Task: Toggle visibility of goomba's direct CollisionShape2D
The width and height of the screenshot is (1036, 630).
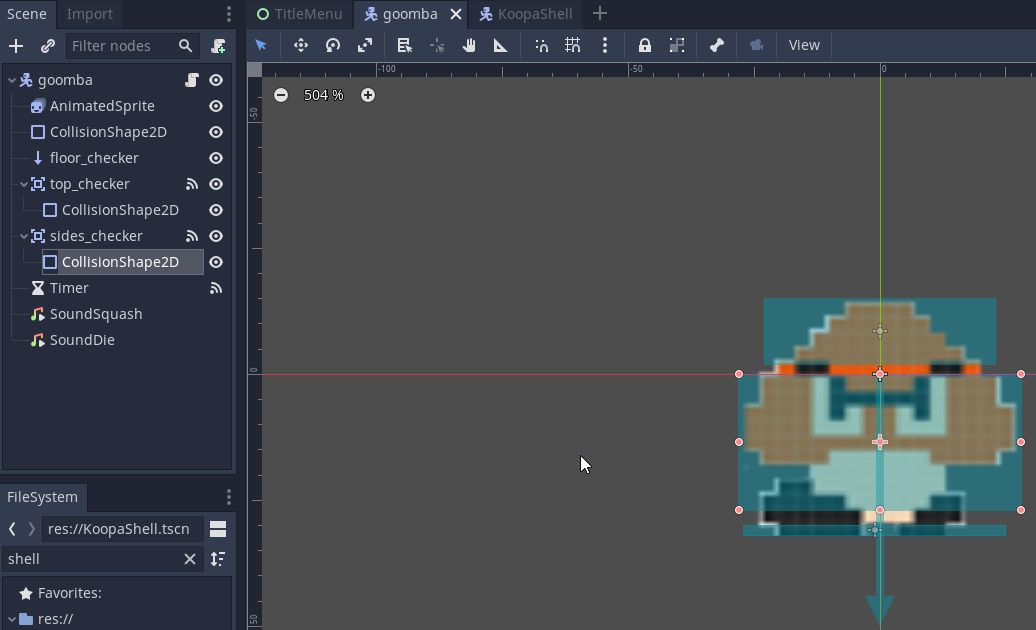Action: 215,132
